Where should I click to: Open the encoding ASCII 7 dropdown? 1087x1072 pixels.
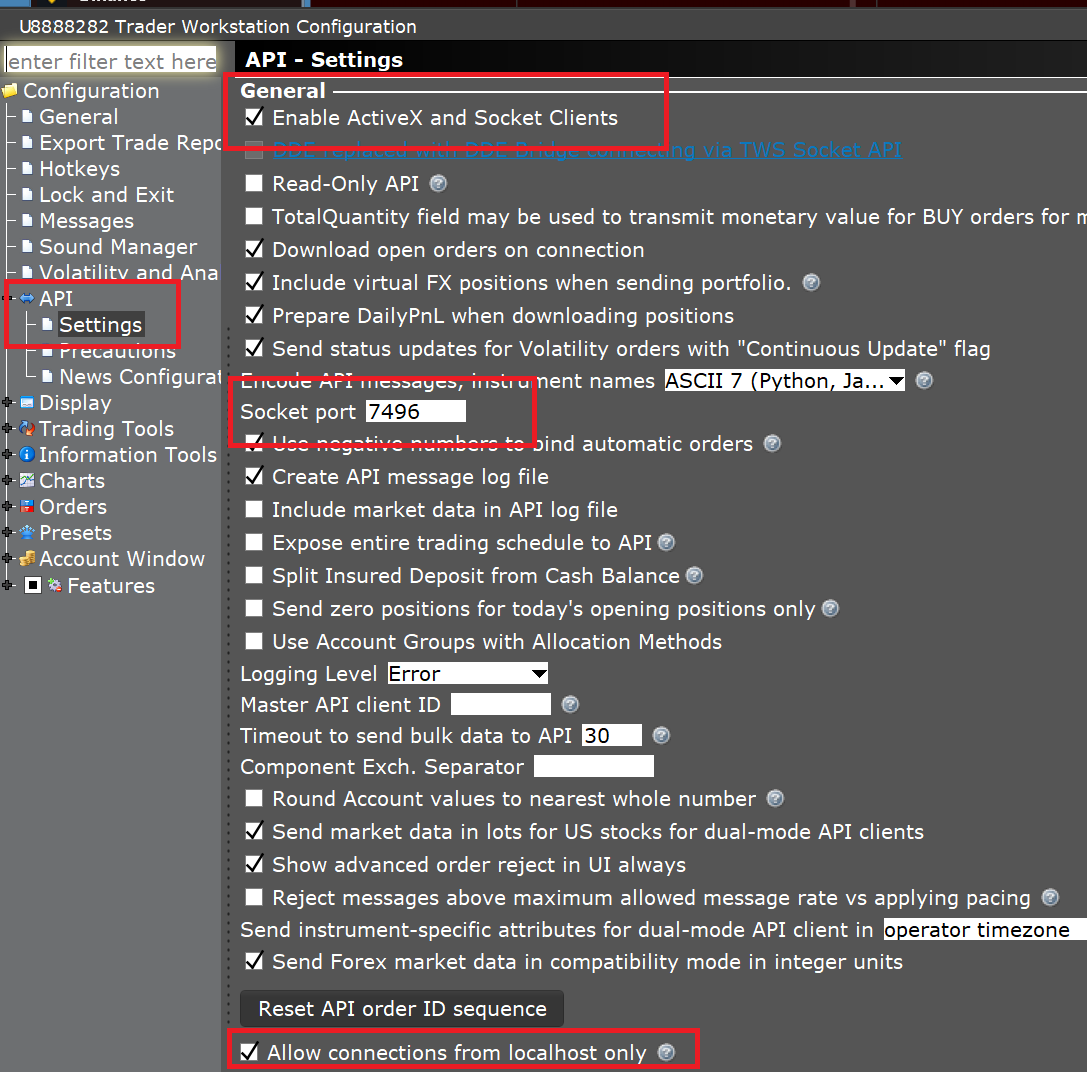tap(785, 380)
